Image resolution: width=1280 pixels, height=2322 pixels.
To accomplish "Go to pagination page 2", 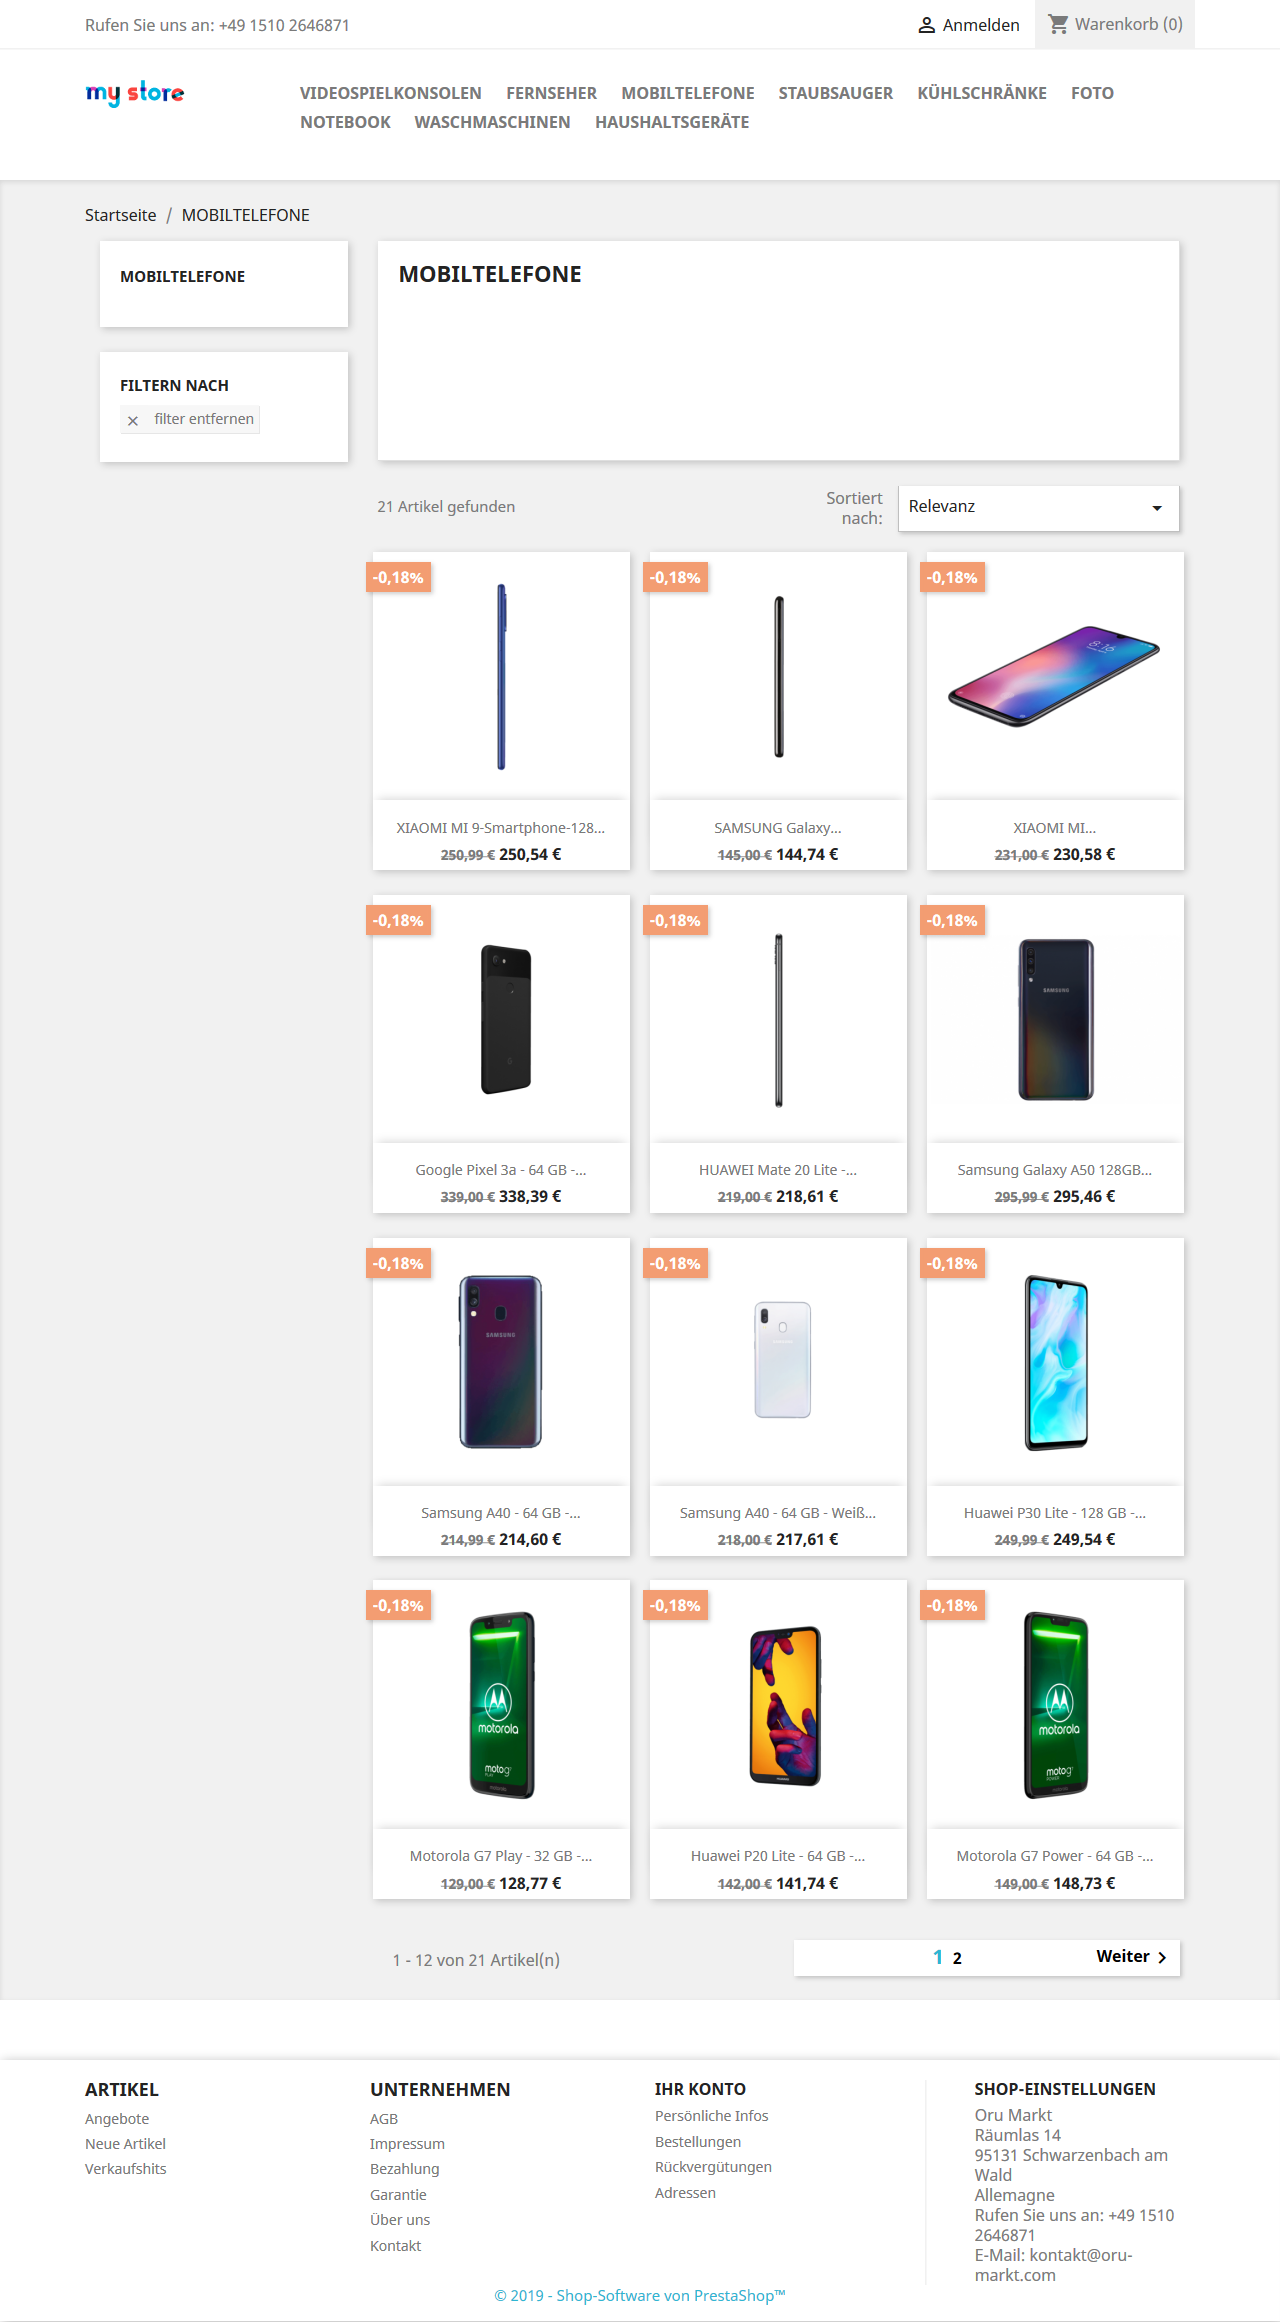I will [x=957, y=1958].
